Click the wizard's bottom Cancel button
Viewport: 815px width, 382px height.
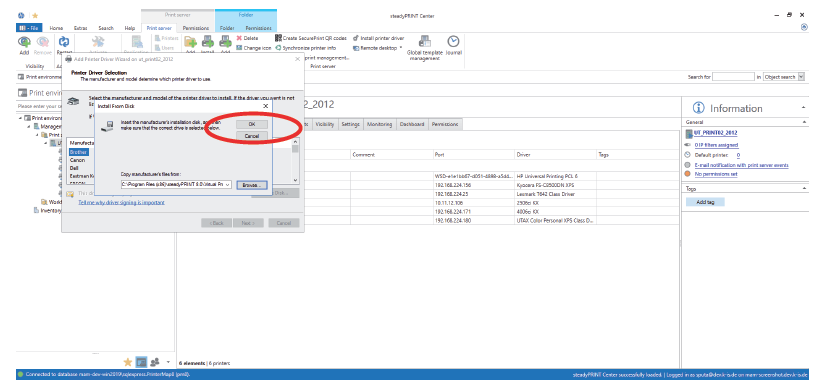pyautogui.click(x=284, y=222)
